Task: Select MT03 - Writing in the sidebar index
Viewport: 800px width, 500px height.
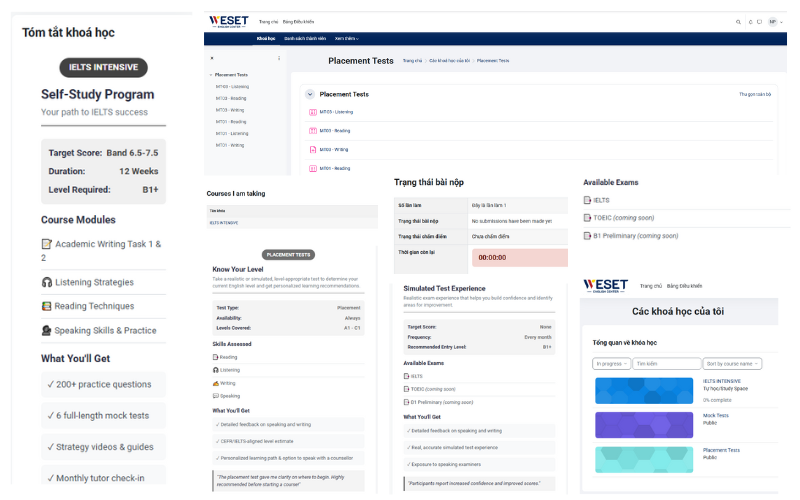Action: coord(230,110)
